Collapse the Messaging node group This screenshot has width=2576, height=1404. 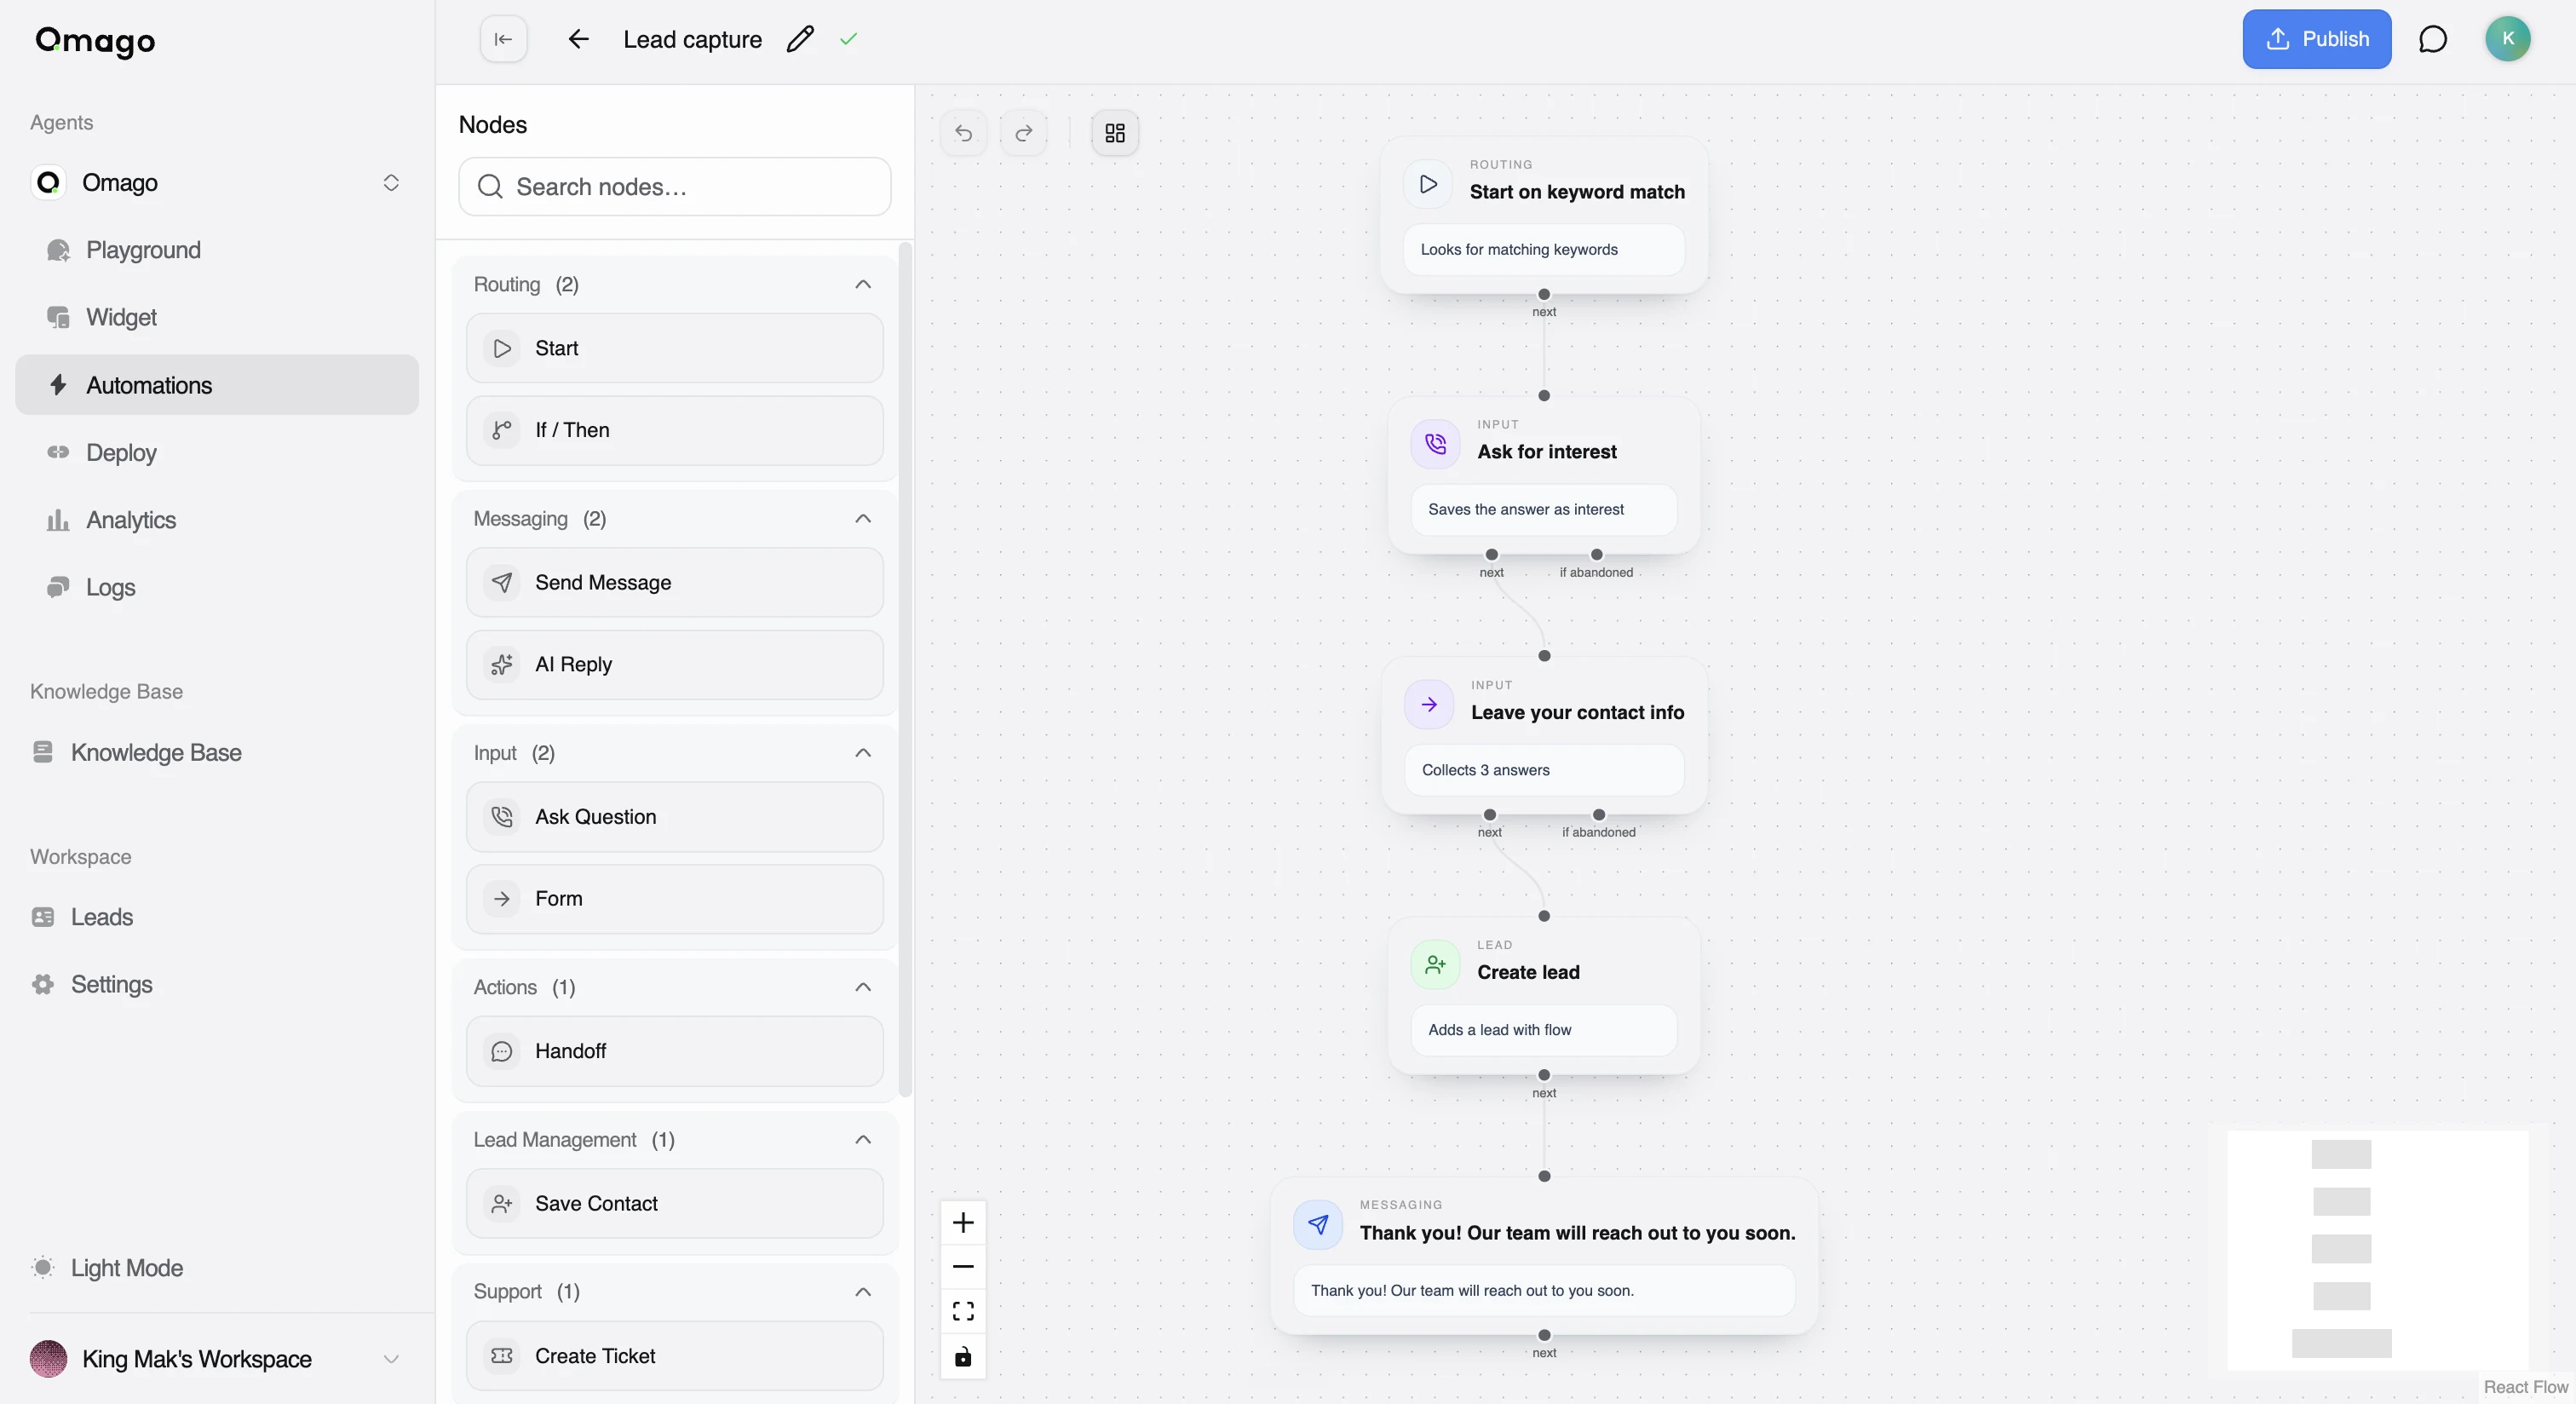(863, 518)
